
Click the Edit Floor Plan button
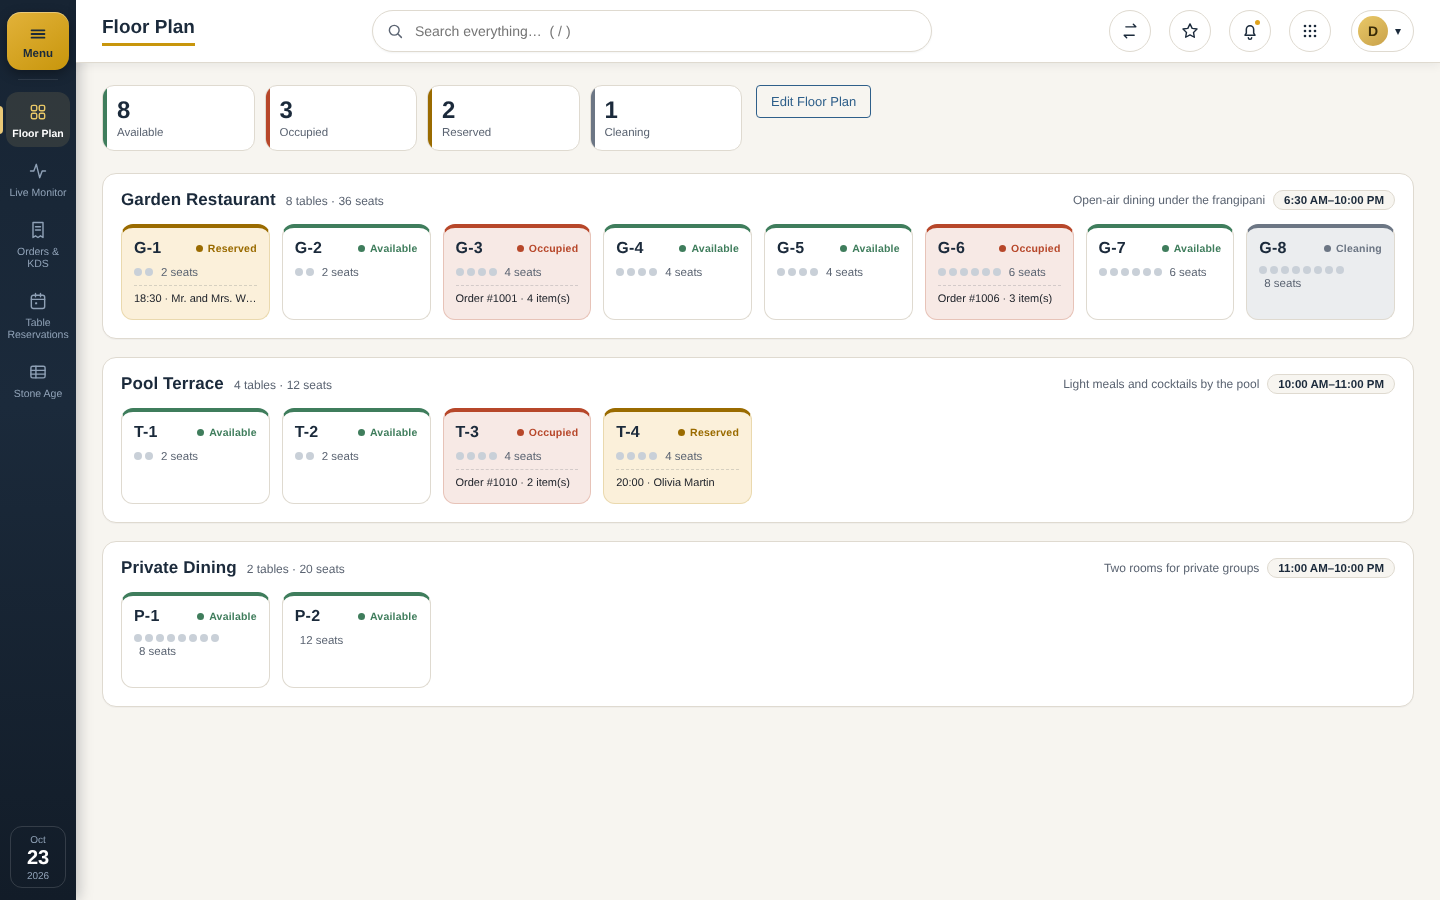[813, 101]
